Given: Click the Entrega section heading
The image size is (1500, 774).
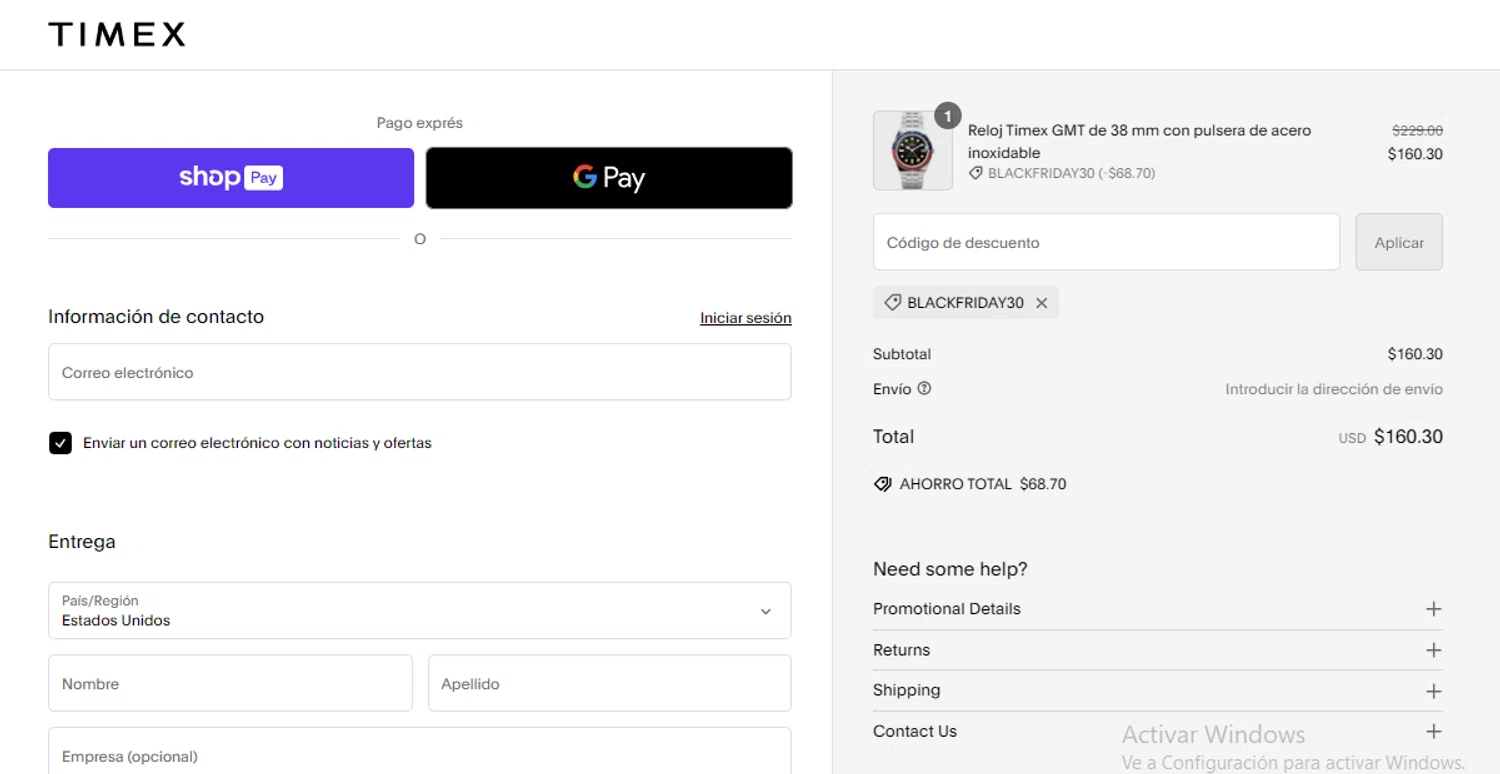Looking at the screenshot, I should pos(82,542).
